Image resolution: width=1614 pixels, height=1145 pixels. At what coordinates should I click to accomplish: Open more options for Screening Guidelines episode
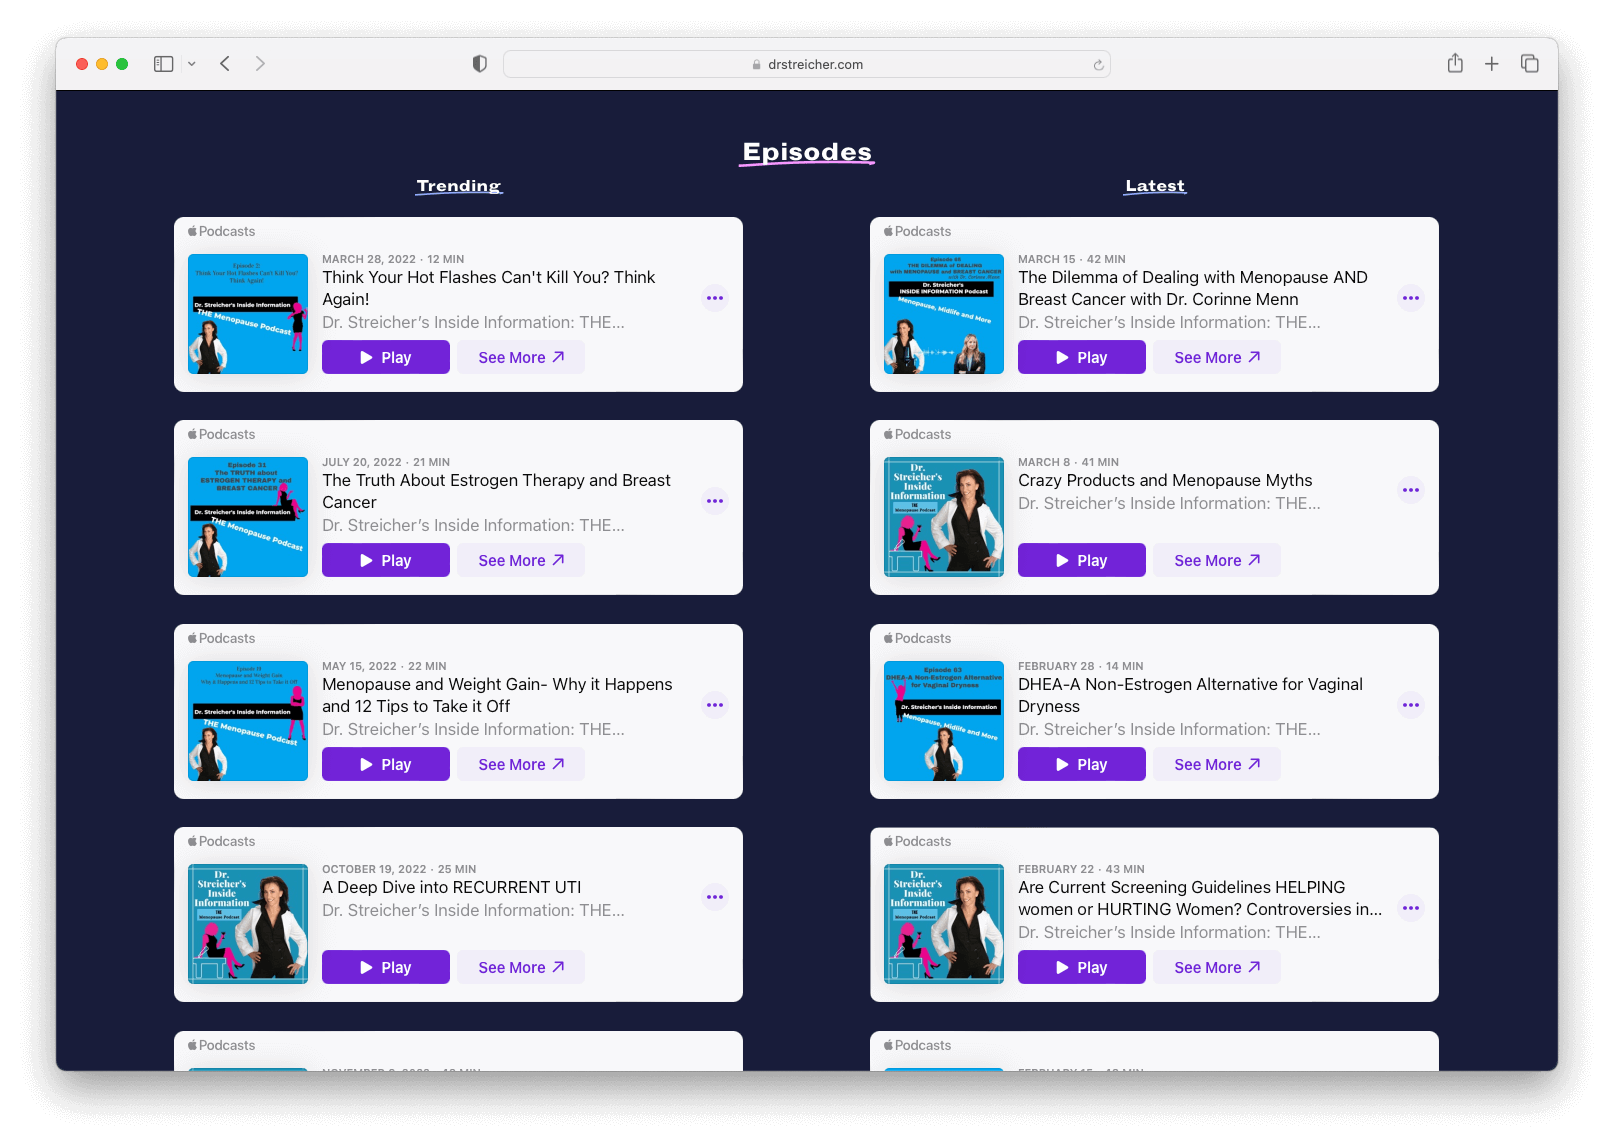point(1411,908)
